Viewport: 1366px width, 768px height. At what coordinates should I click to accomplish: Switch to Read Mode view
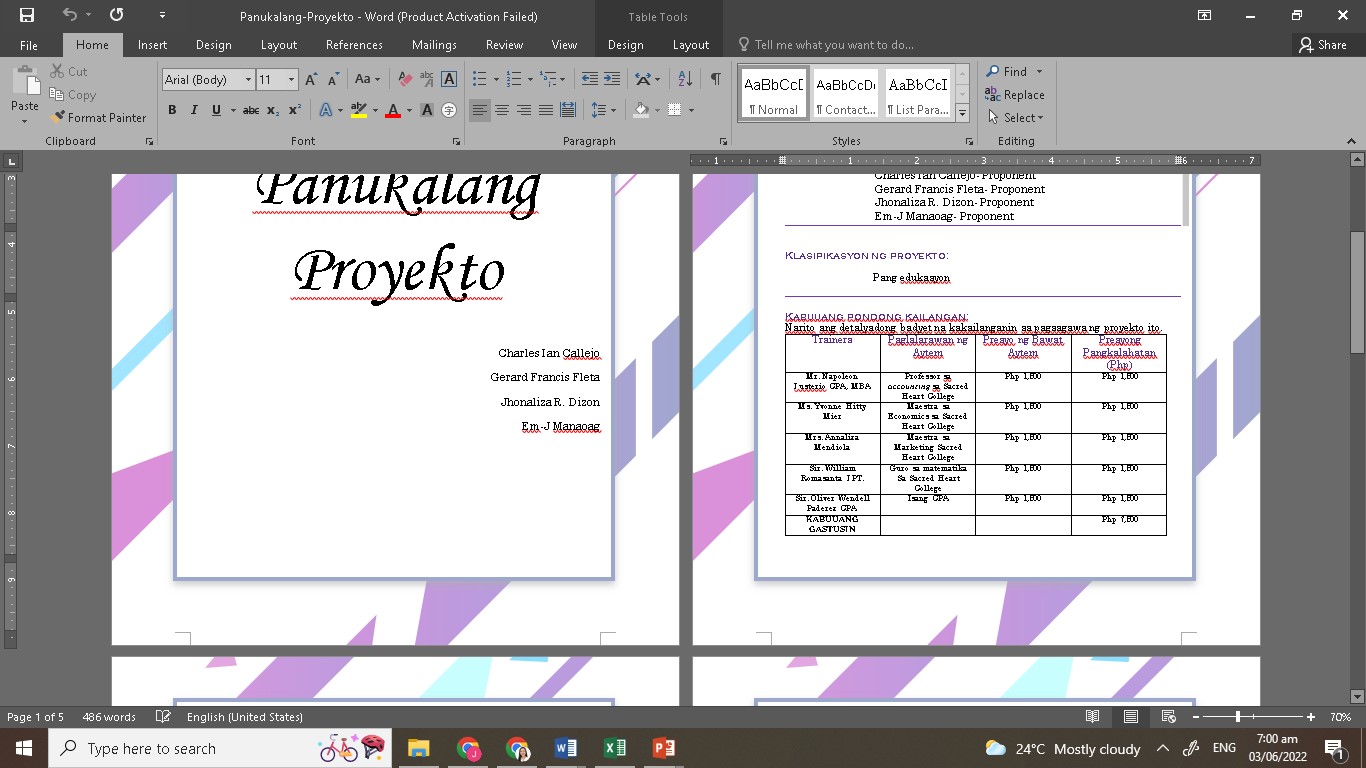1093,717
